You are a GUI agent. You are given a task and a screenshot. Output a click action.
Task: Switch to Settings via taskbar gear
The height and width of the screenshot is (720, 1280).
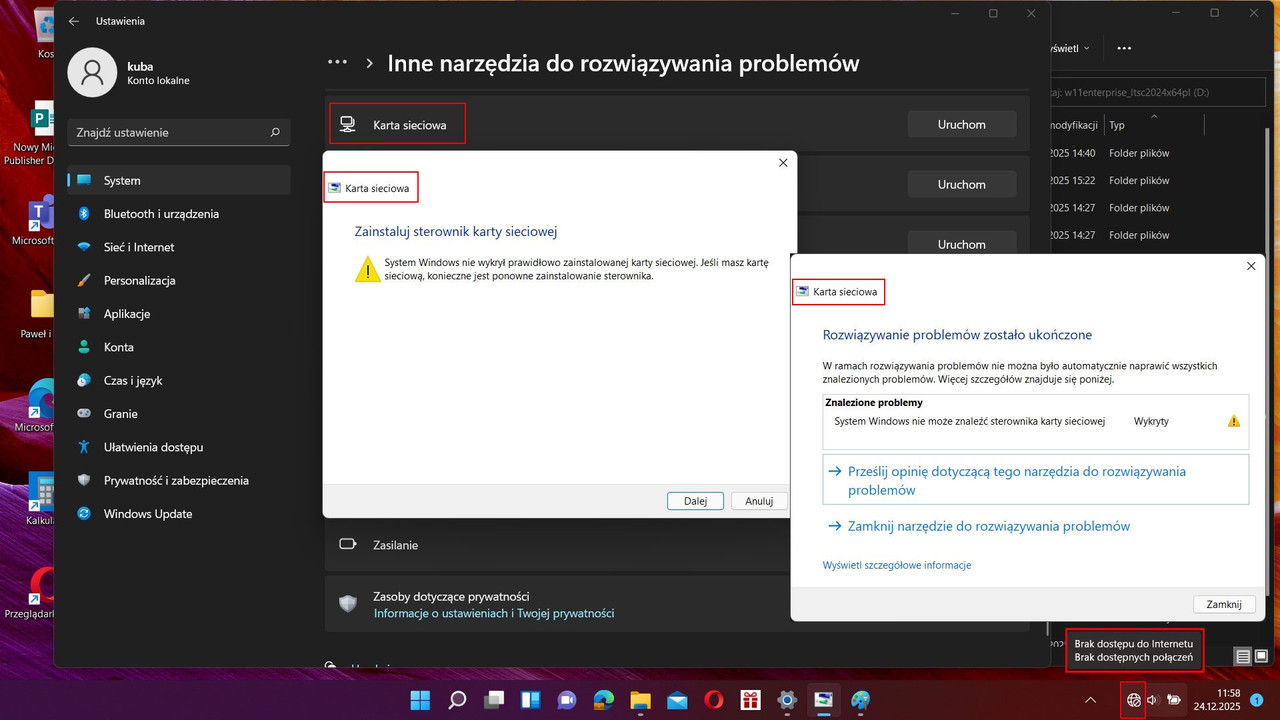[787, 700]
